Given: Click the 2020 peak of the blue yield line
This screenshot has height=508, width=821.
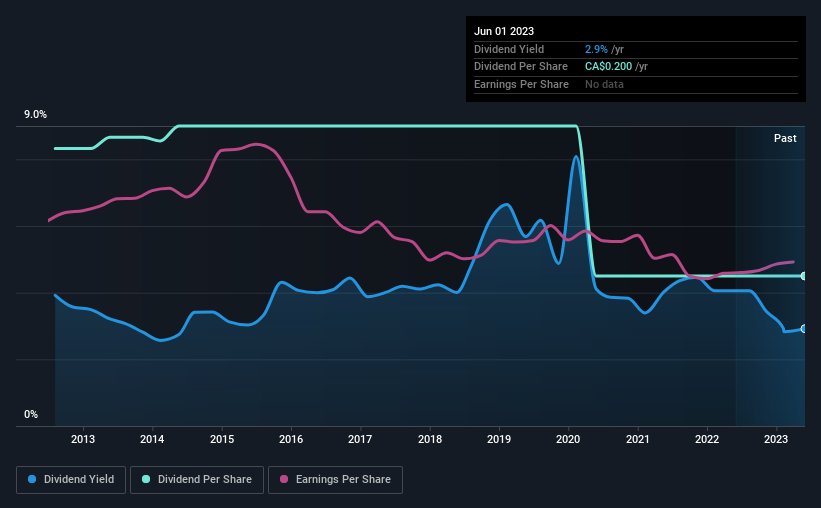Looking at the screenshot, I should (x=576, y=156).
